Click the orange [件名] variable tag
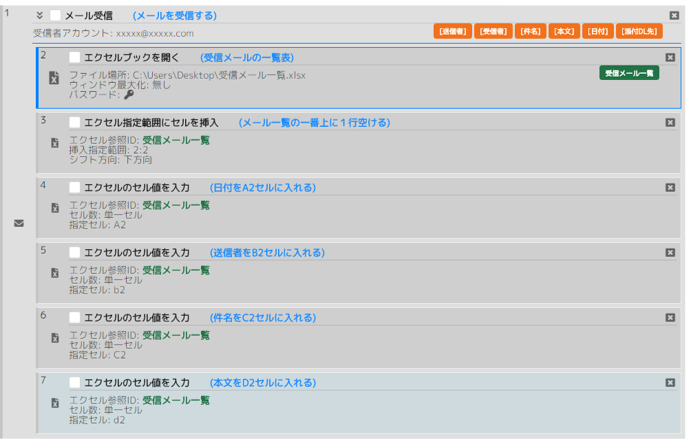 (x=530, y=31)
